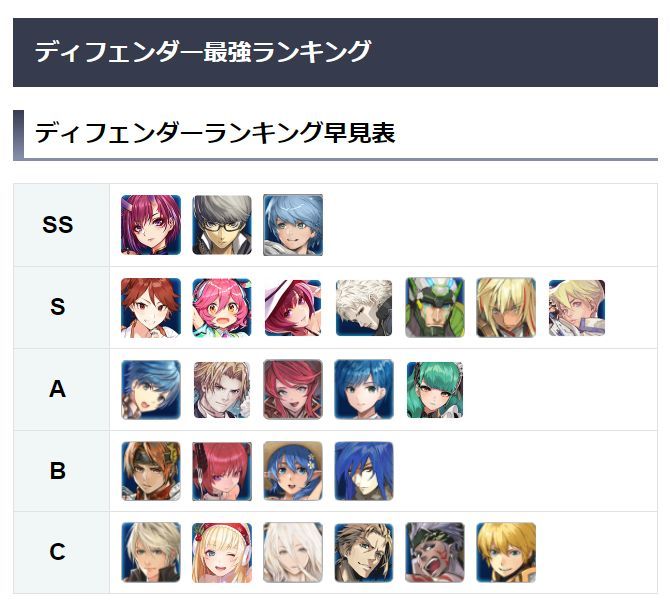
Task: Open the red-haired woman in A tier
Action: (x=293, y=389)
